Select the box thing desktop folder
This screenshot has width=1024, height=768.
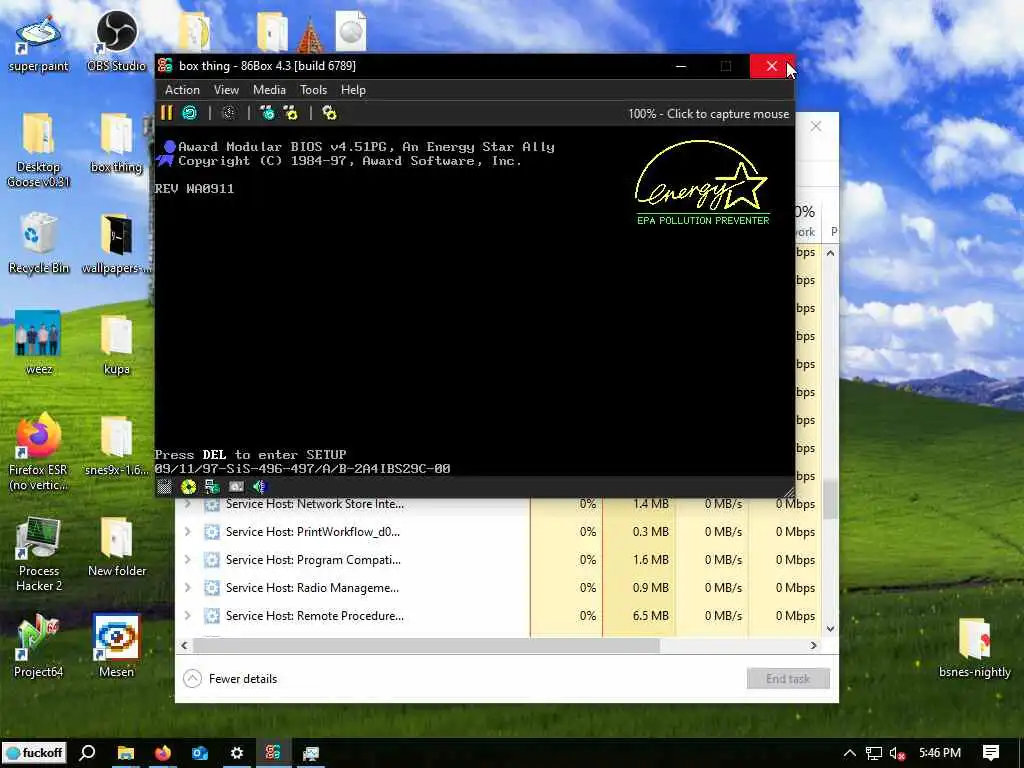point(116,144)
